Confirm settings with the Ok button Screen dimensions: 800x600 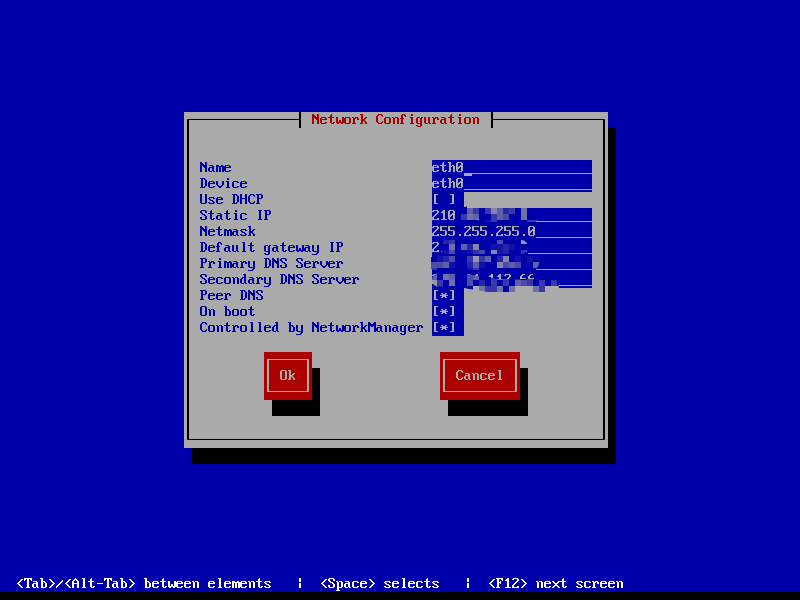click(x=288, y=376)
